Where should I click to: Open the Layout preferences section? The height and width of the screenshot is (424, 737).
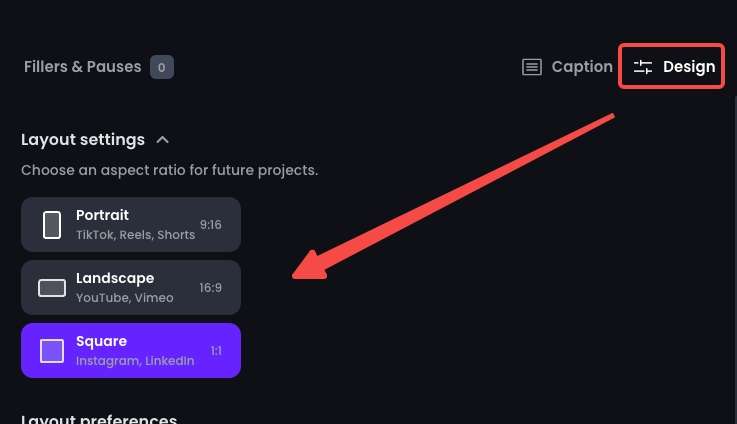(x=99, y=419)
